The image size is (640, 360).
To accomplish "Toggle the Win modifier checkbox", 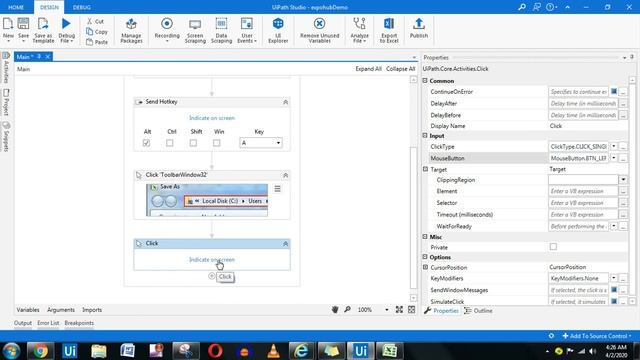I will pos(217,143).
